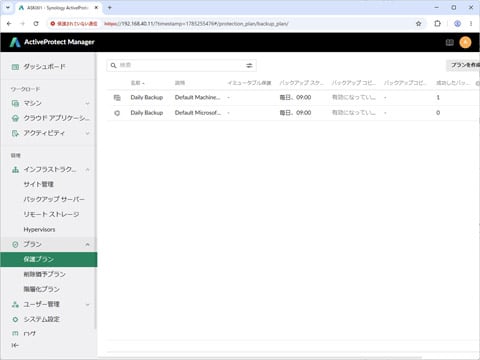The image size is (480, 360).
Task: Expand the アクティビティ submenu chevron
Action: tap(87, 133)
